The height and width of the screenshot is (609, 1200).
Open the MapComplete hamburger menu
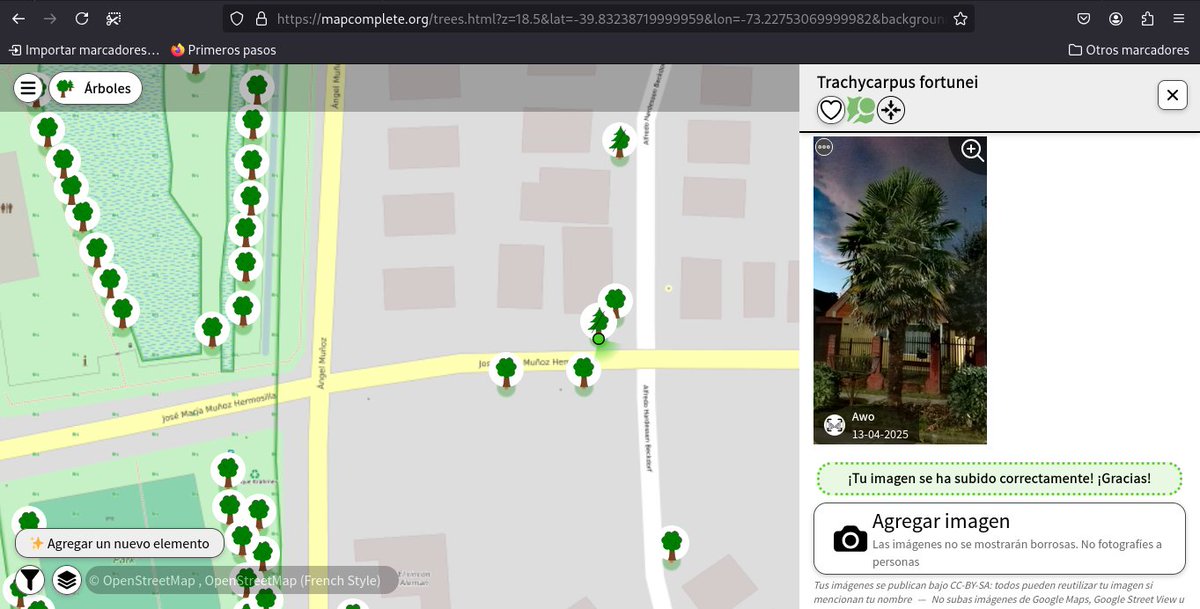click(28, 88)
